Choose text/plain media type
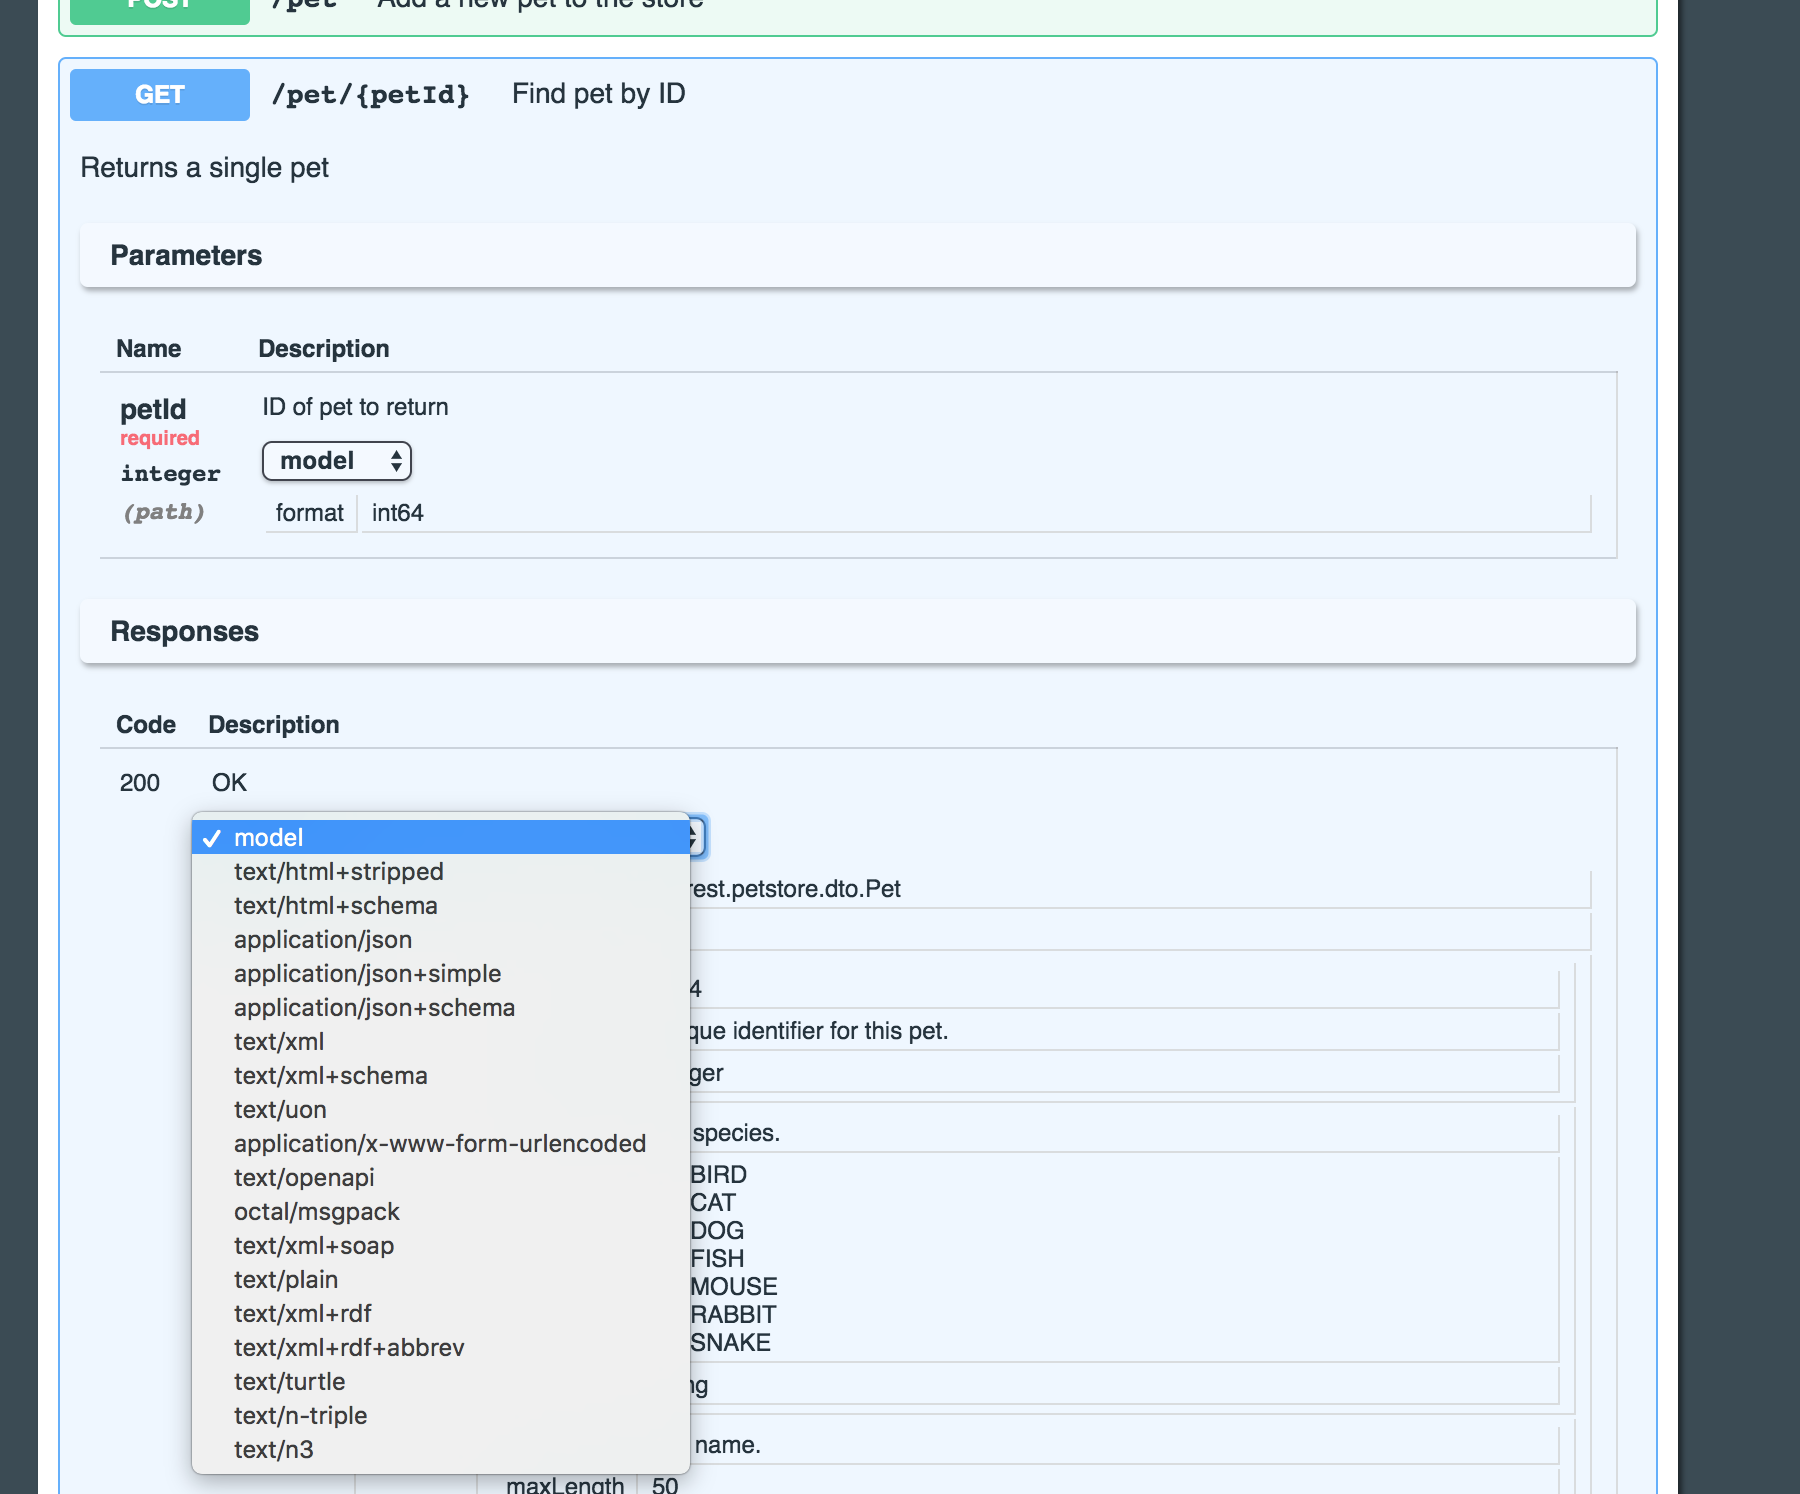1800x1494 pixels. [286, 1280]
